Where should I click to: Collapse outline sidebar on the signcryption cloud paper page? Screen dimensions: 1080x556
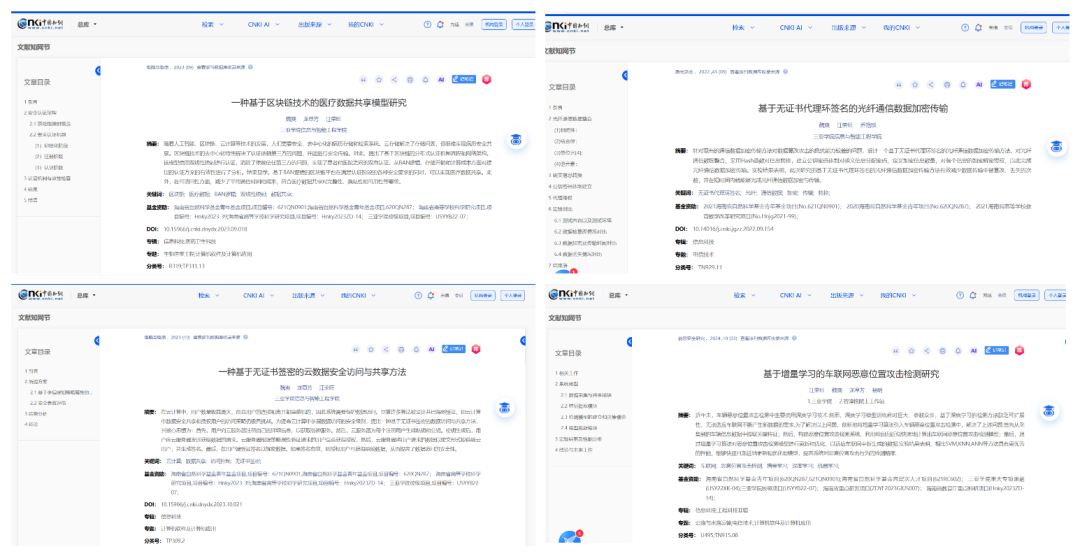click(97, 341)
